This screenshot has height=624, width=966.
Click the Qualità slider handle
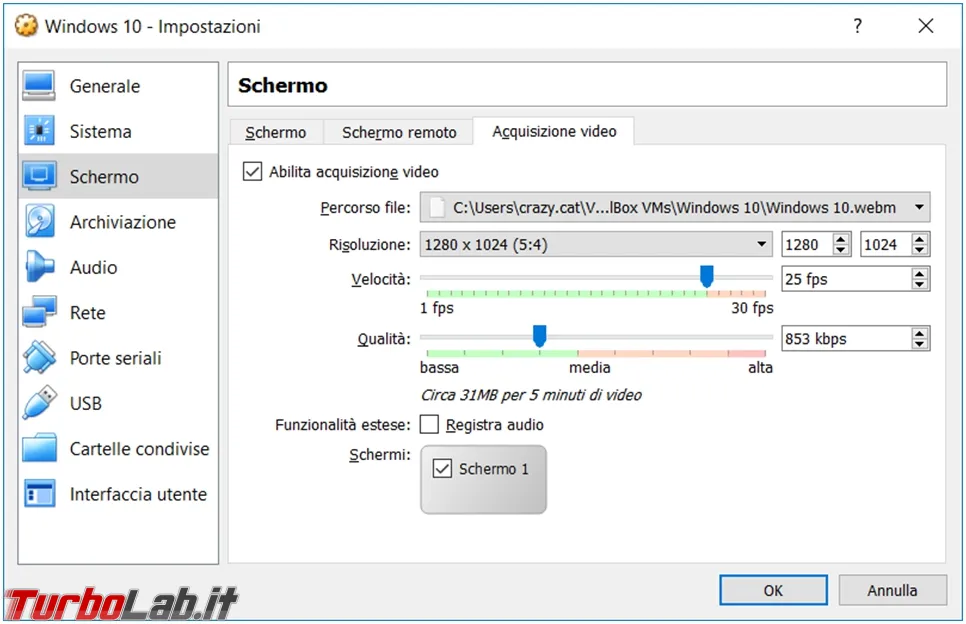540,336
